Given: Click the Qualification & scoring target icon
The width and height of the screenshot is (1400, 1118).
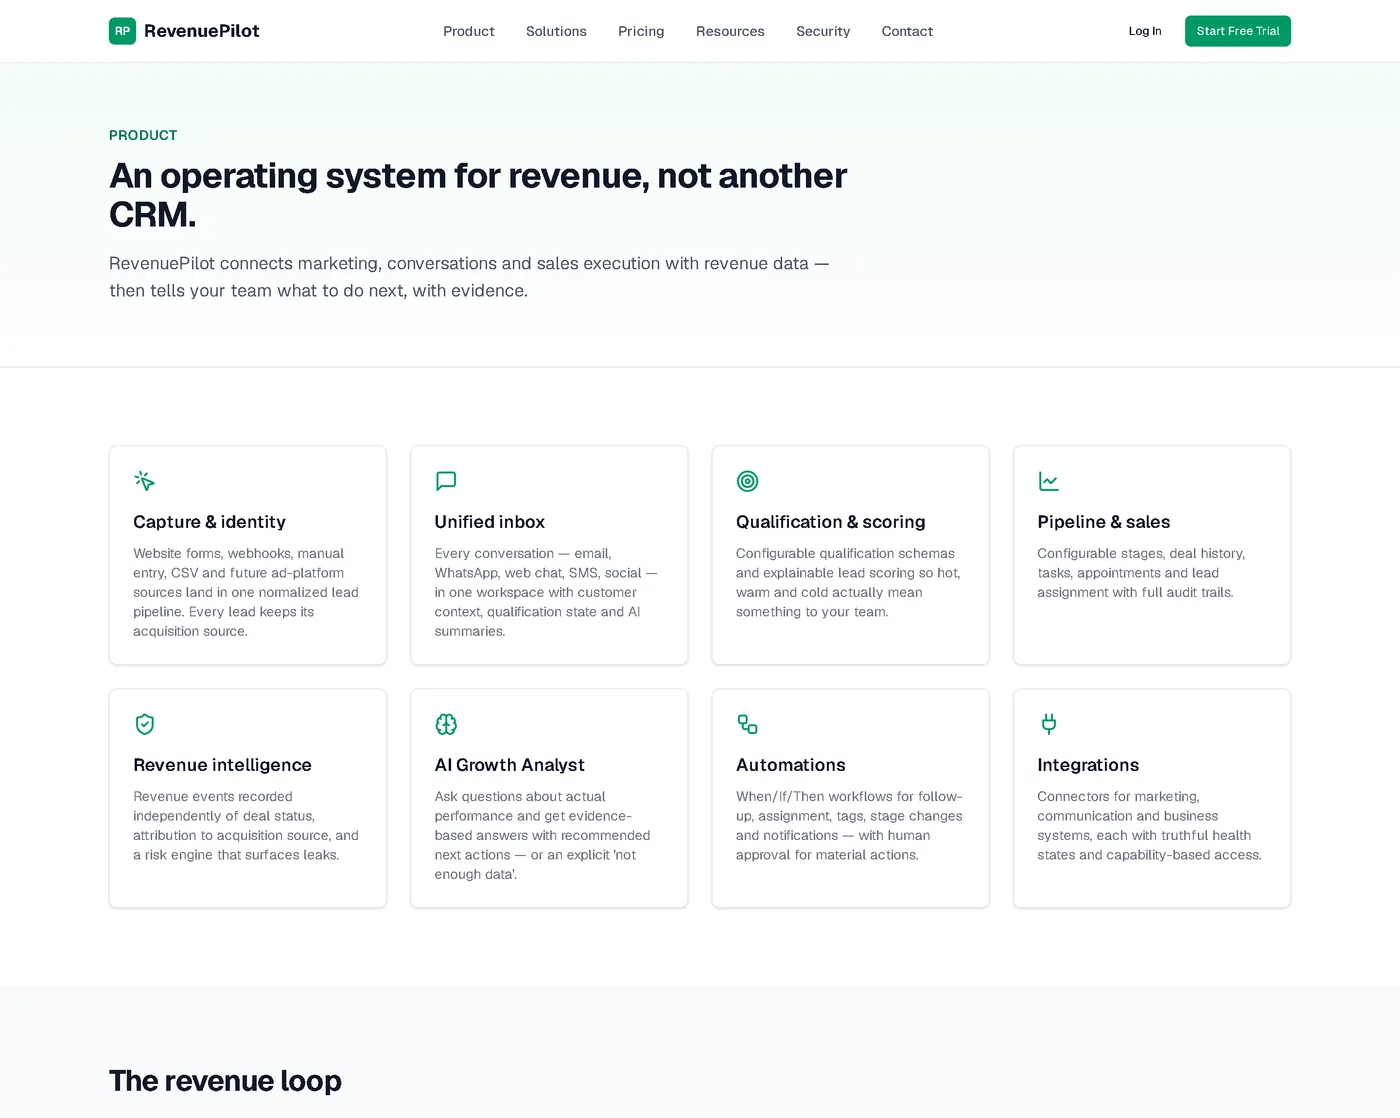Looking at the screenshot, I should tap(747, 481).
